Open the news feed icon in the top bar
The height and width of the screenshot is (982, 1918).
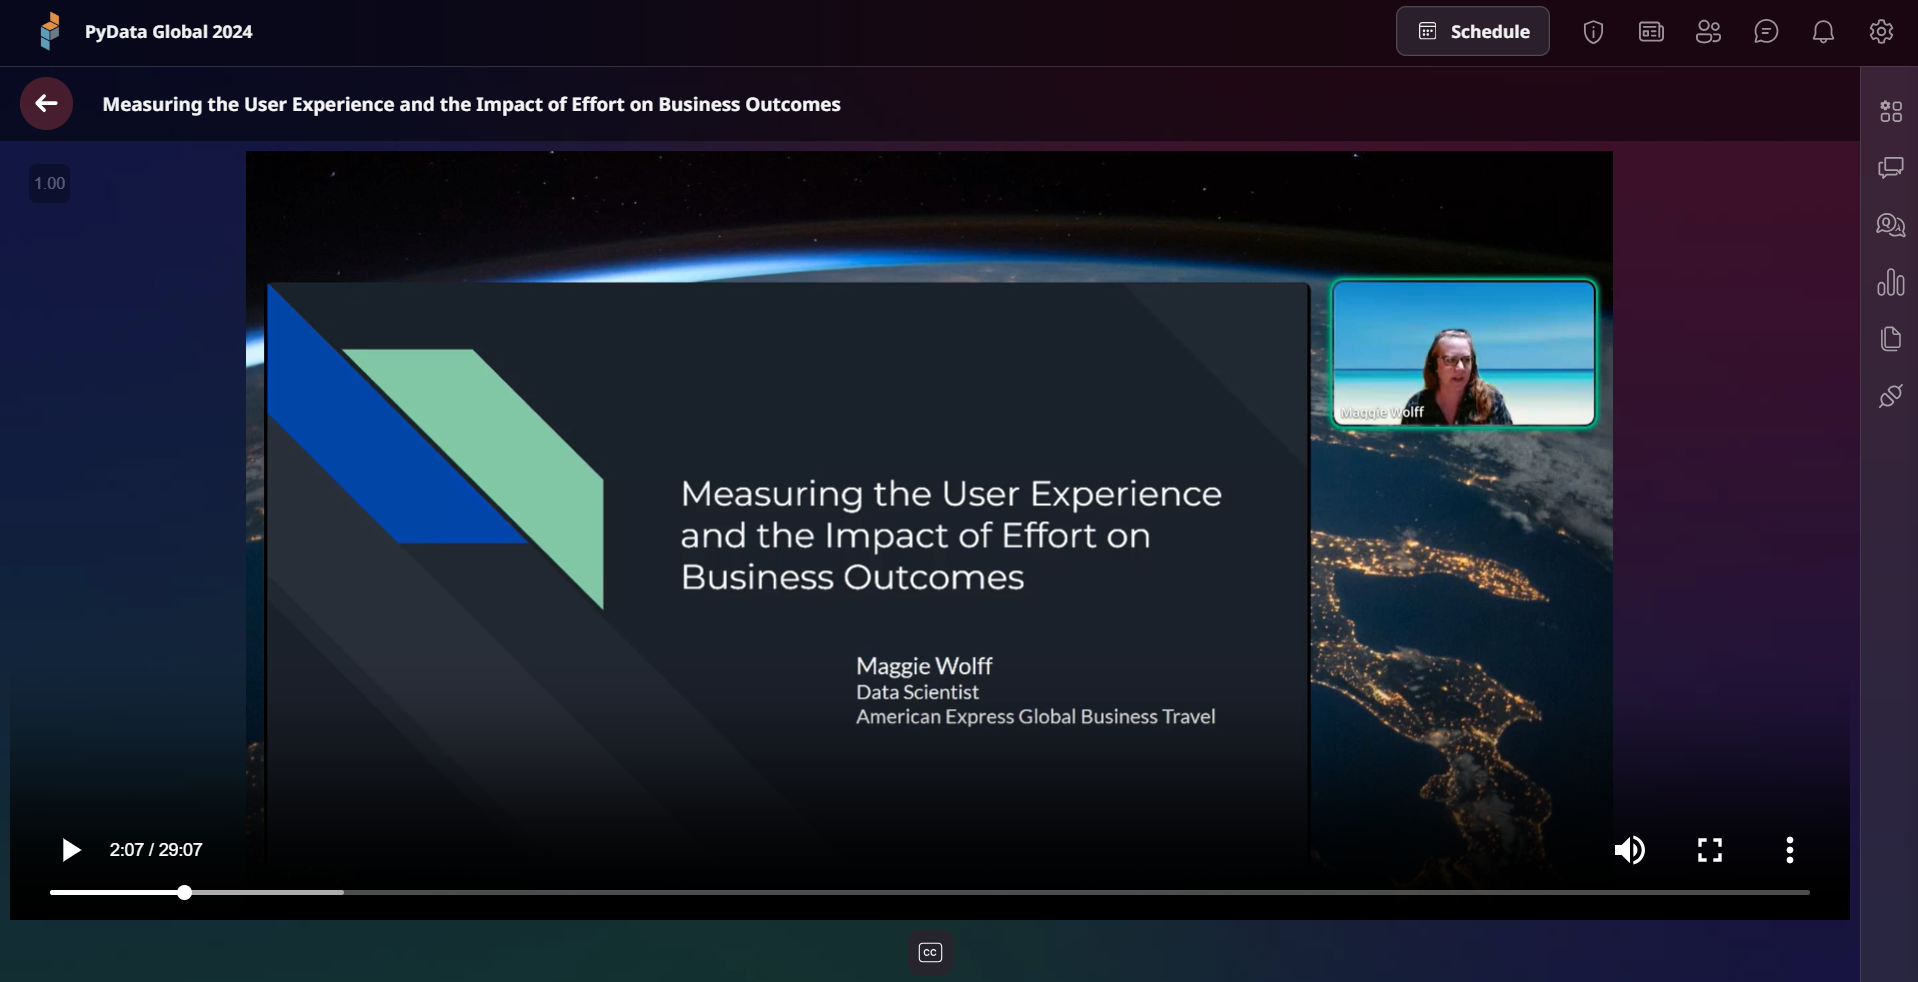click(1651, 32)
